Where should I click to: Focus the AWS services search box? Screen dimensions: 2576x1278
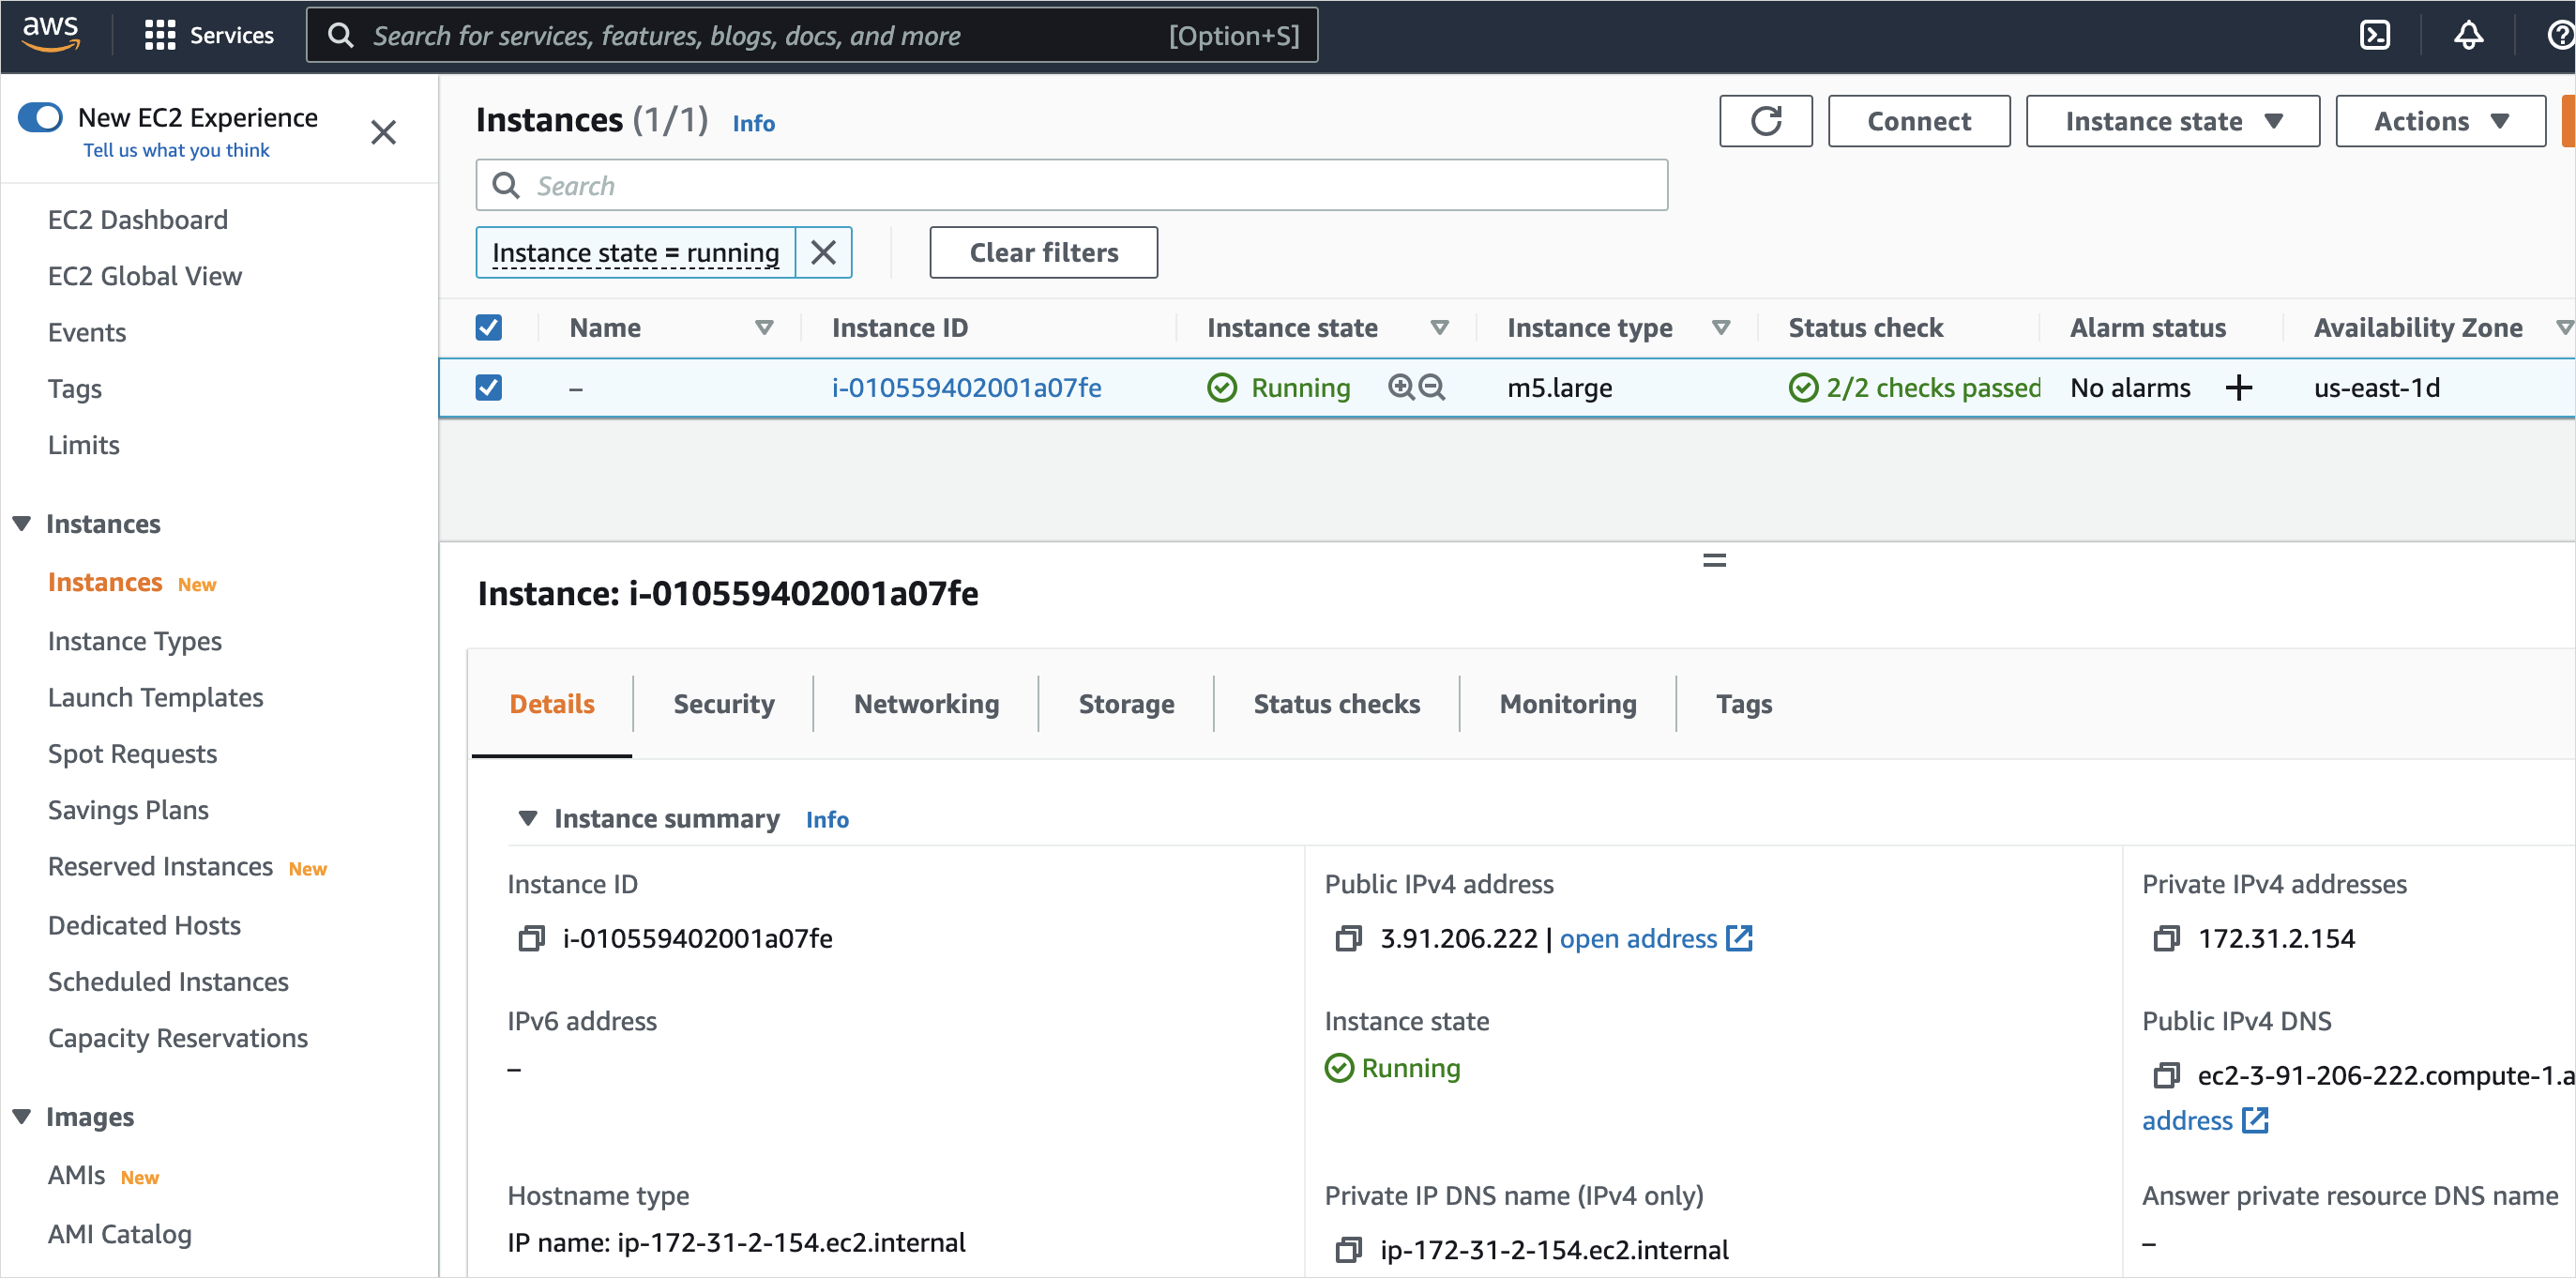point(811,36)
